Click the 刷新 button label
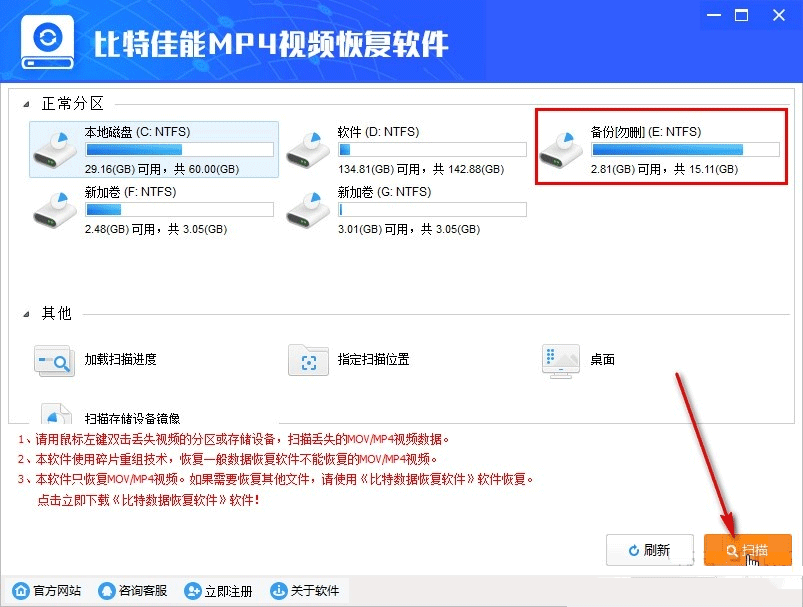Viewport: 803px width, 607px height. tap(657, 550)
